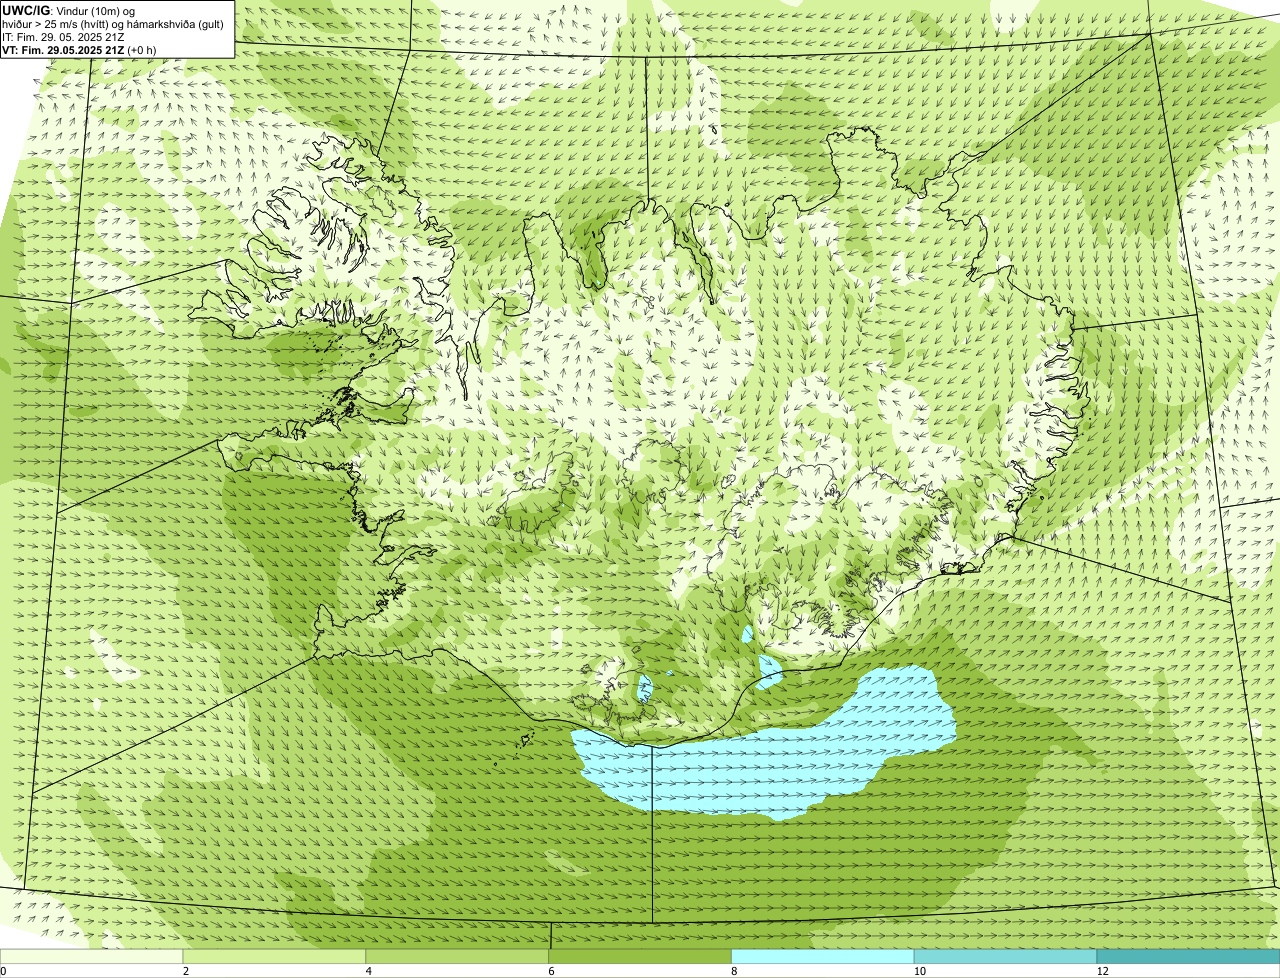The image size is (1280, 978).
Task: Select the 6–8 darkest green color bar segment
Action: [641, 956]
